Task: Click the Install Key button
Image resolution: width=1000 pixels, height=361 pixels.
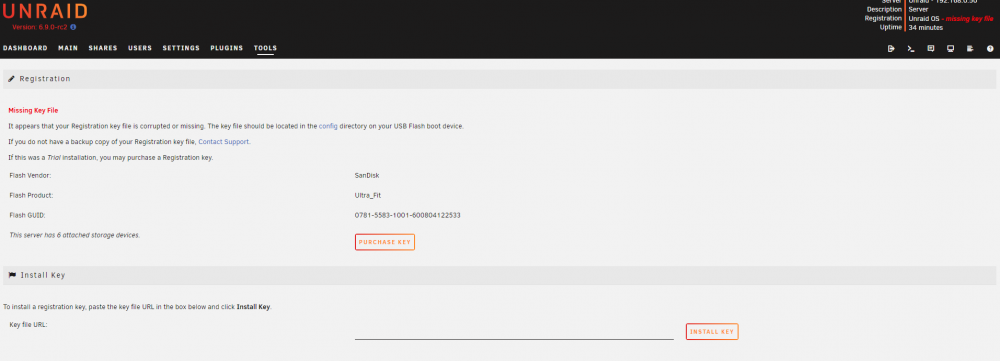Action: point(712,332)
